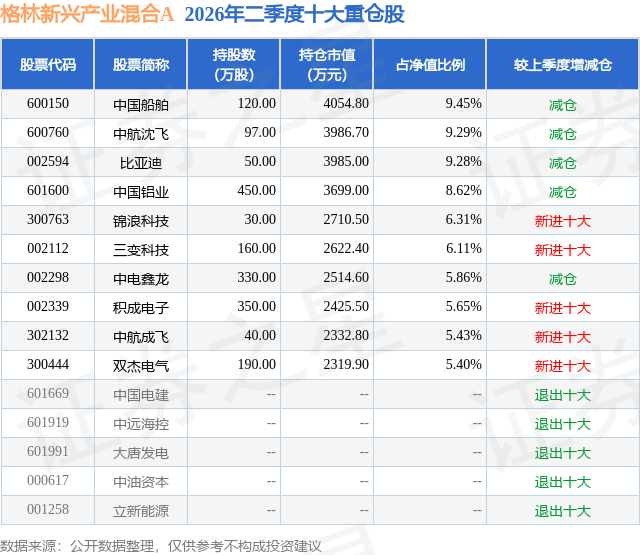Screen dimensions: 640x555
Task: Select stock name 双杰电气
Action: 141,366
